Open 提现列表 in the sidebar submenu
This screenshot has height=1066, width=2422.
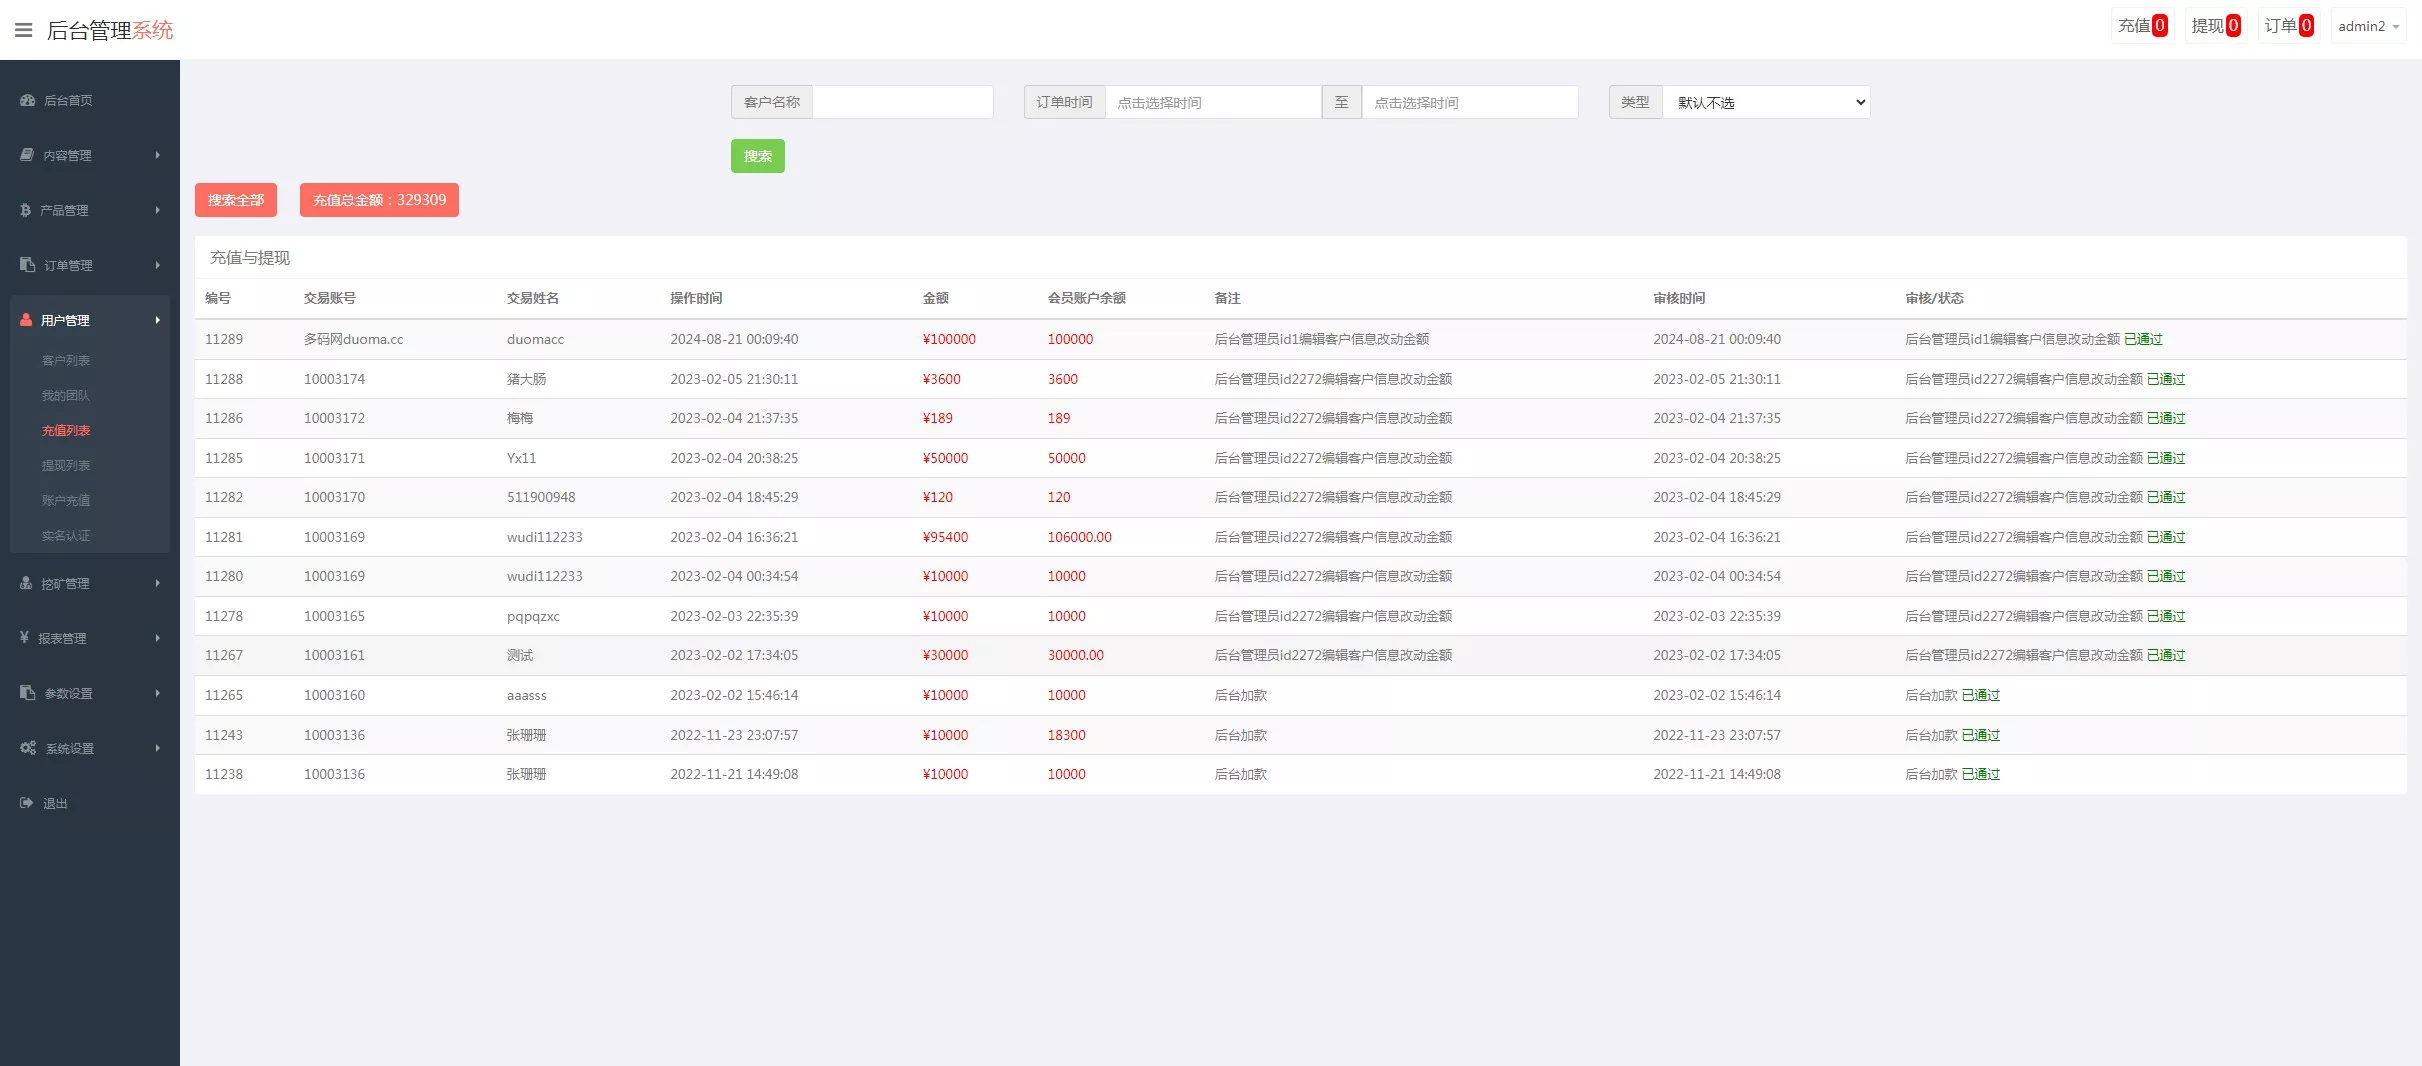(66, 465)
